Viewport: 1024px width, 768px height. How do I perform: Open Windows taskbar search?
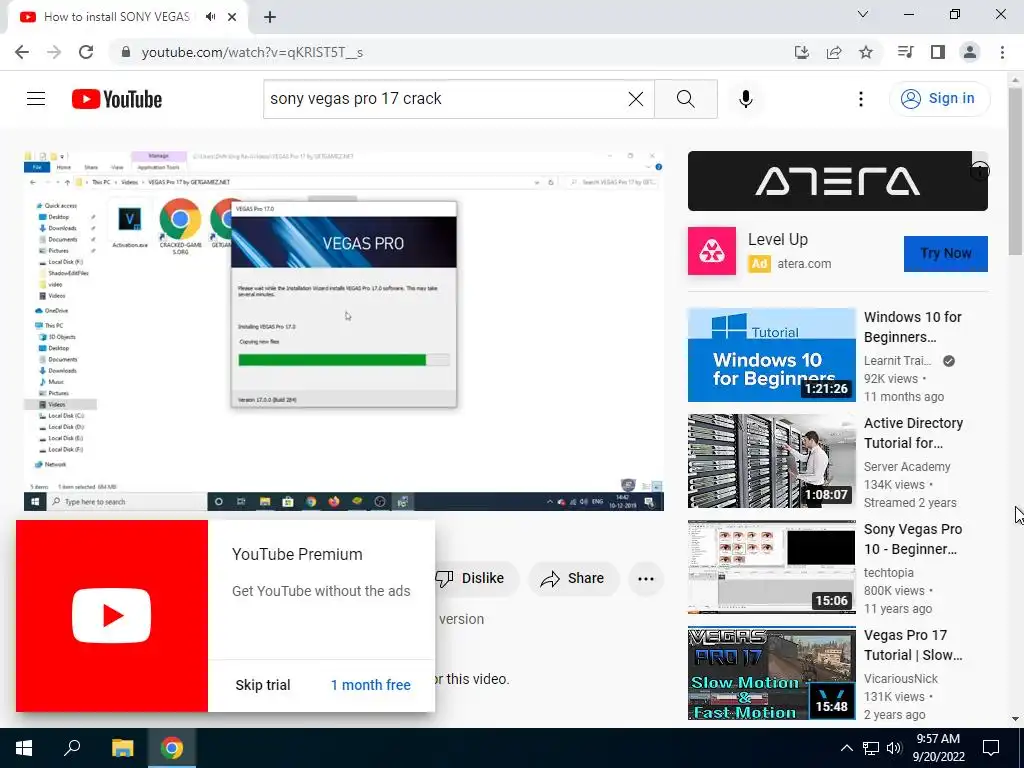coord(72,748)
